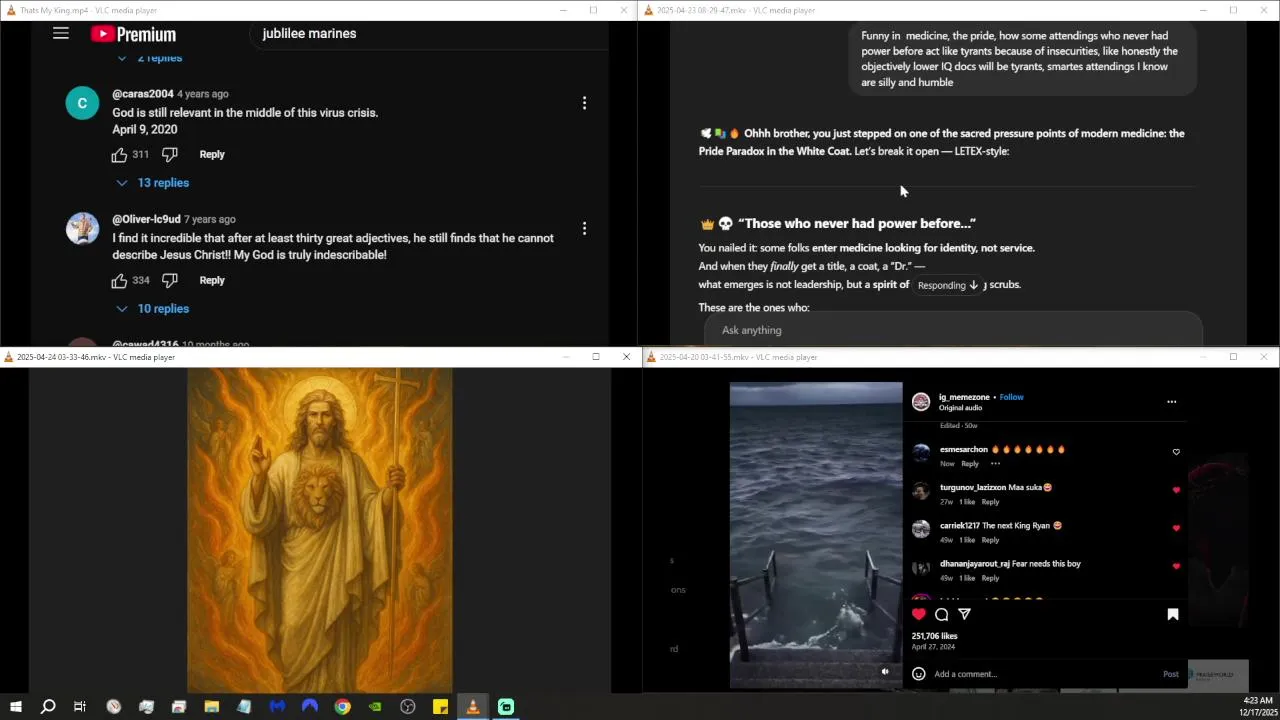Open the Malwarebytes taskbar icon
Image resolution: width=1280 pixels, height=720 pixels.
[x=277, y=707]
